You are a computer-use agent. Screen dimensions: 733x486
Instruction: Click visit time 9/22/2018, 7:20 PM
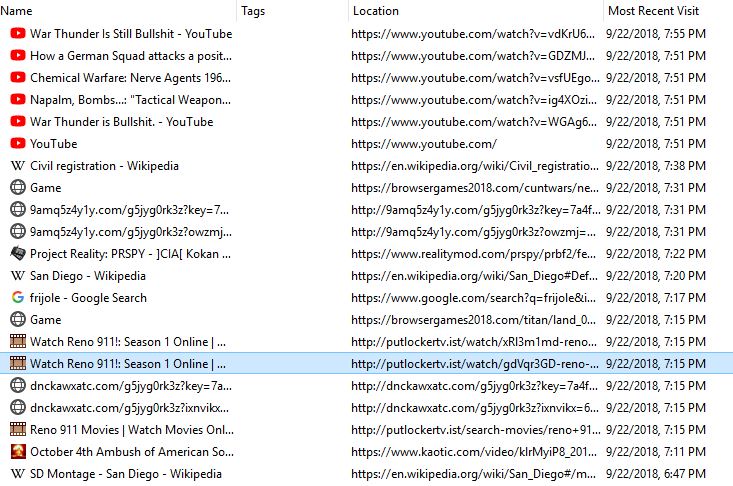click(x=656, y=276)
